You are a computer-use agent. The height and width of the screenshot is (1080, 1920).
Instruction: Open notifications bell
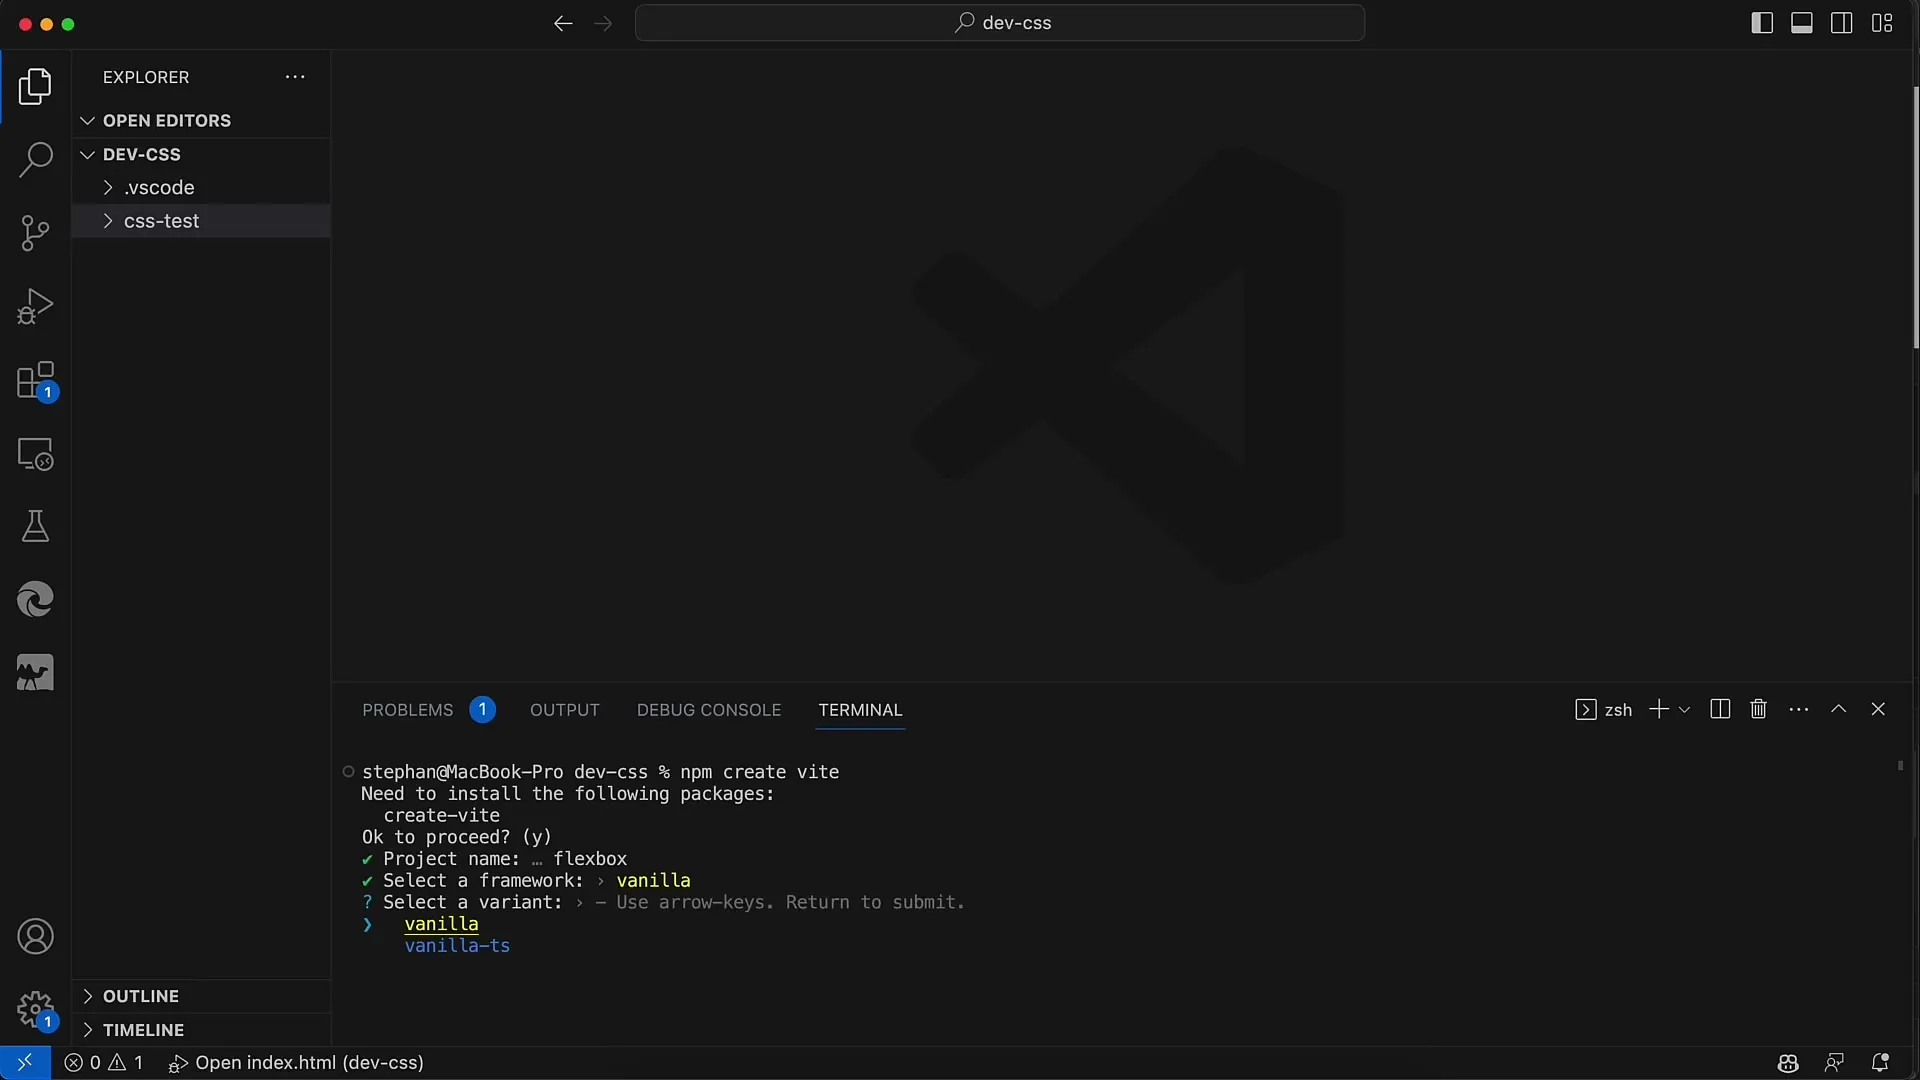1880,1063
